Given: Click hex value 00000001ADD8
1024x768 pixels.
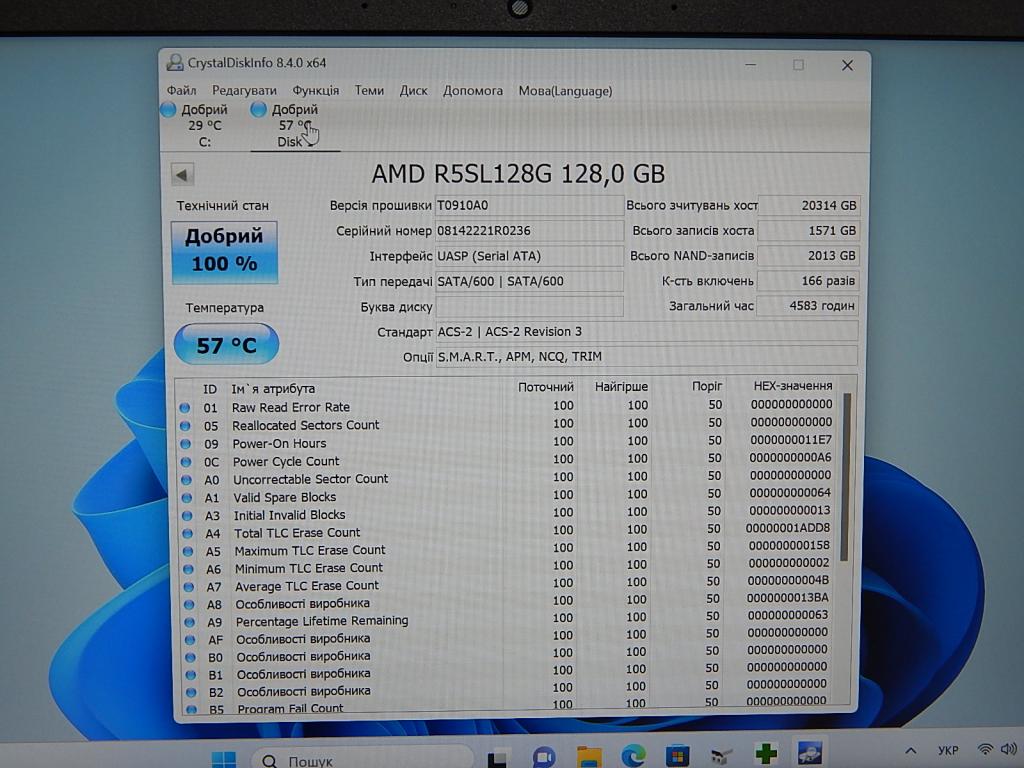Looking at the screenshot, I should tap(788, 528).
